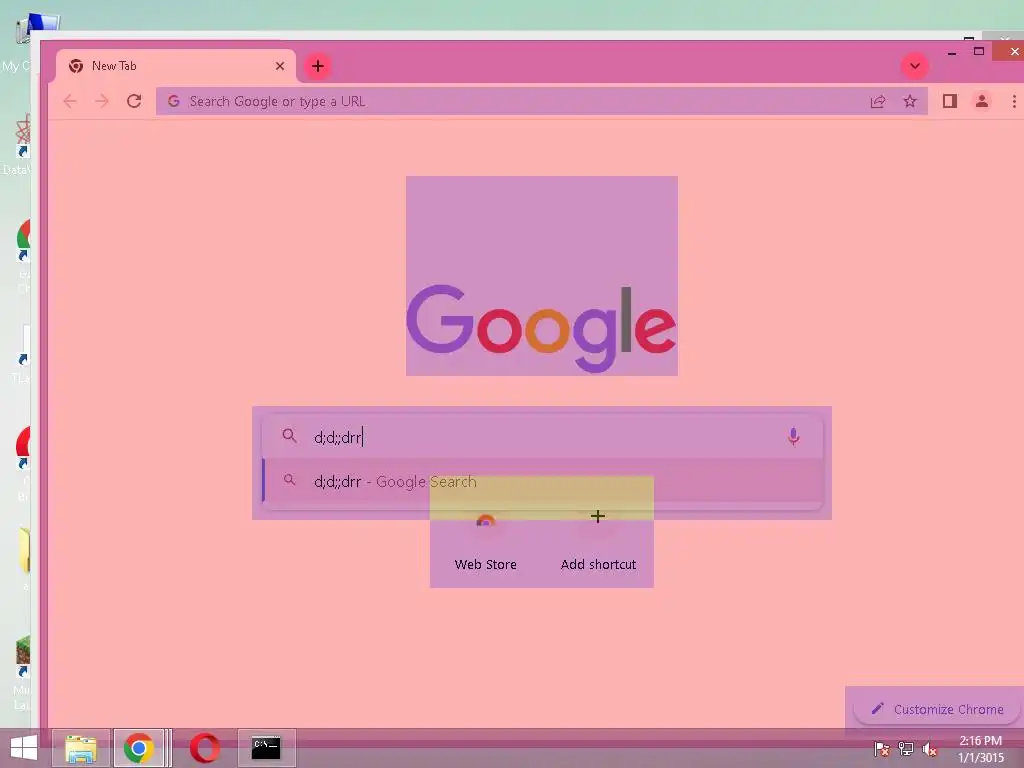This screenshot has width=1024, height=768.
Task: Open the Web Store shortcut
Action: point(485,542)
